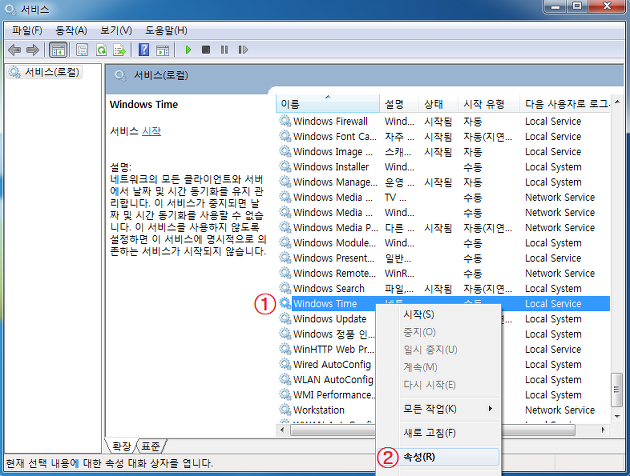Click 시작됨 status in Windows Search row
This screenshot has width=630, height=476.
[x=438, y=288]
